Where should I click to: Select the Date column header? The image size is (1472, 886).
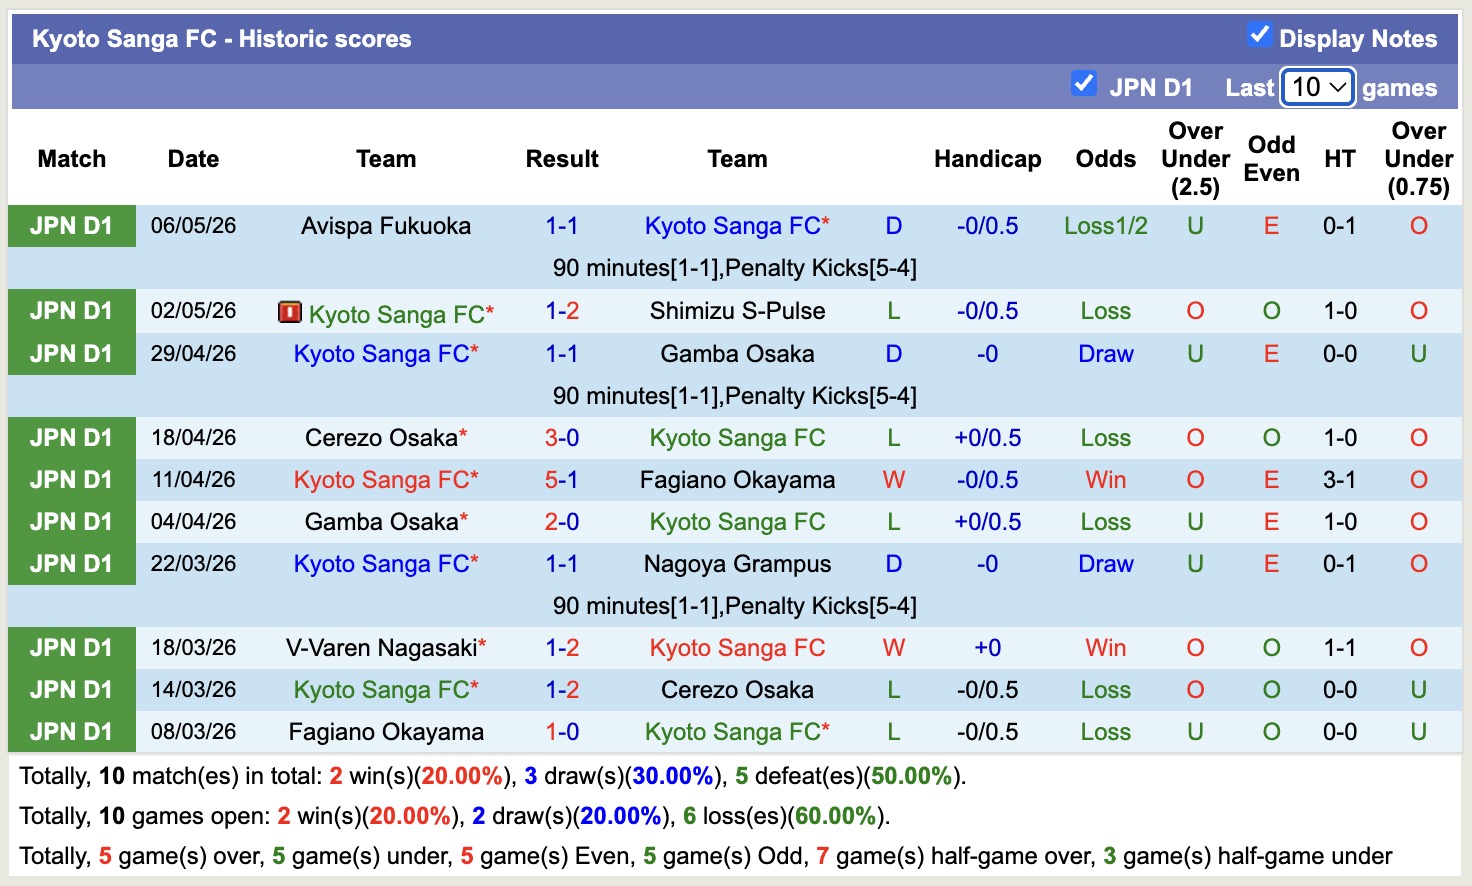(x=193, y=159)
